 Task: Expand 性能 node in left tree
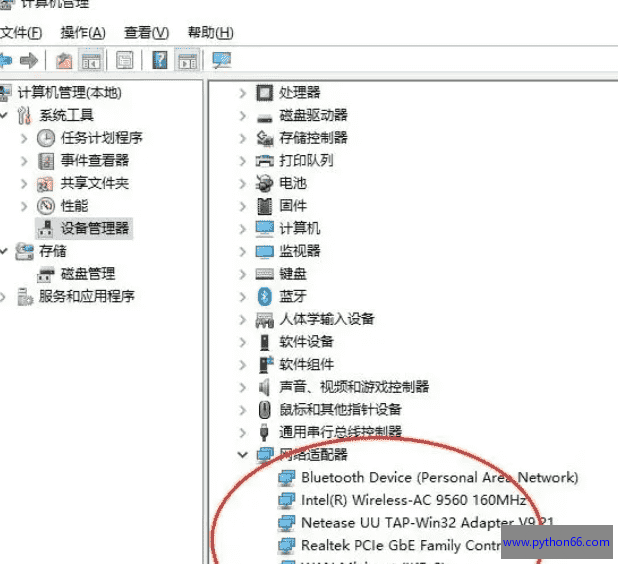coord(24,206)
